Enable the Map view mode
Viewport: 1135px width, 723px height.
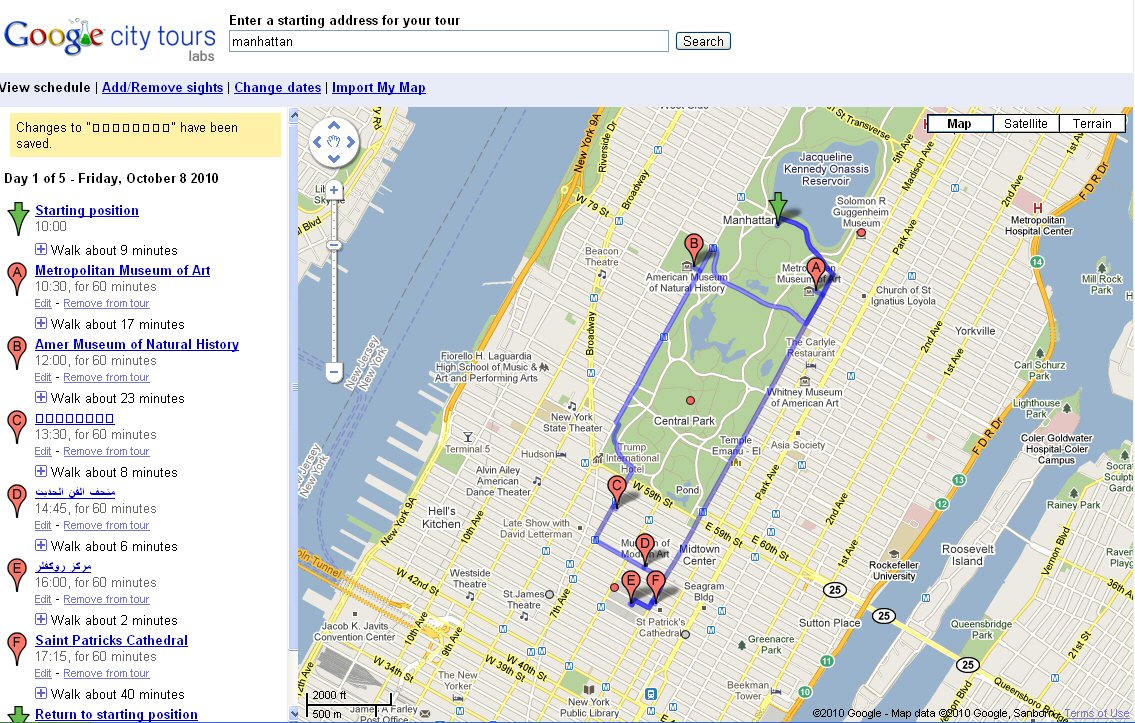tap(959, 123)
